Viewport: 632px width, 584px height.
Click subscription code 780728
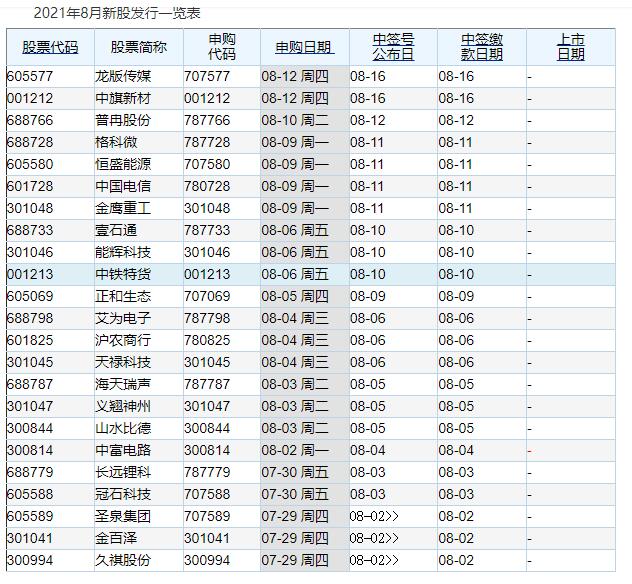pyautogui.click(x=207, y=186)
